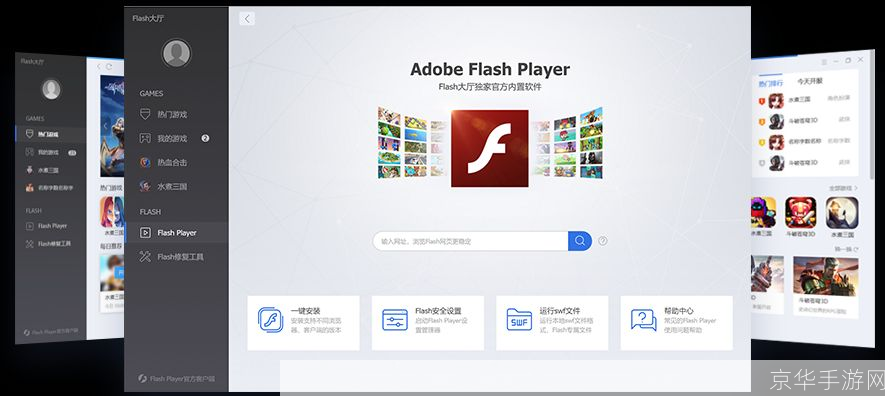
Task: Click Flash Player官方客户端 link at sidebar bottom
Action: [x=177, y=379]
